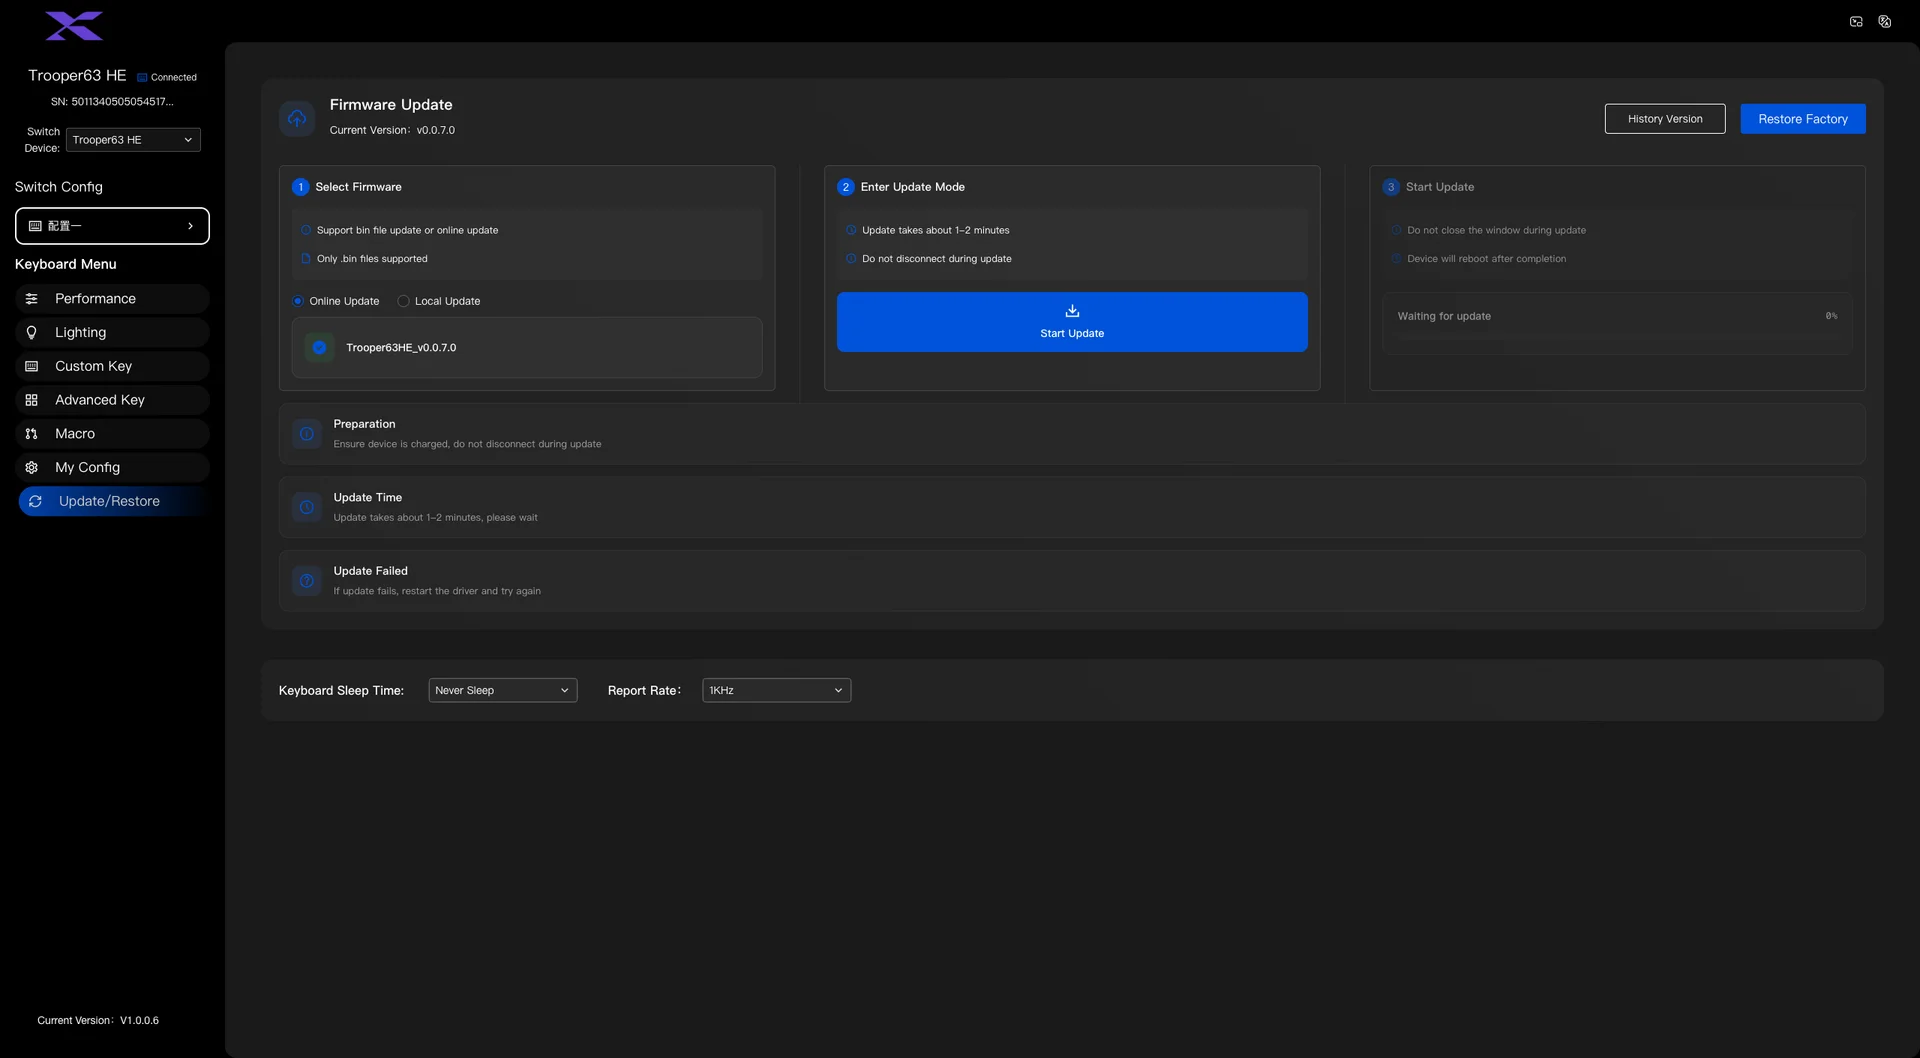Click info icon beside 'Update takes about 1–2 minutes'
Image resolution: width=1920 pixels, height=1058 pixels.
[851, 230]
